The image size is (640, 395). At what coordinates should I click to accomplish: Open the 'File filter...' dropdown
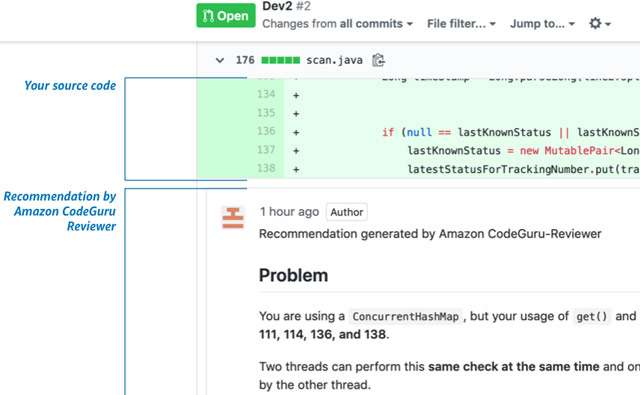[461, 24]
